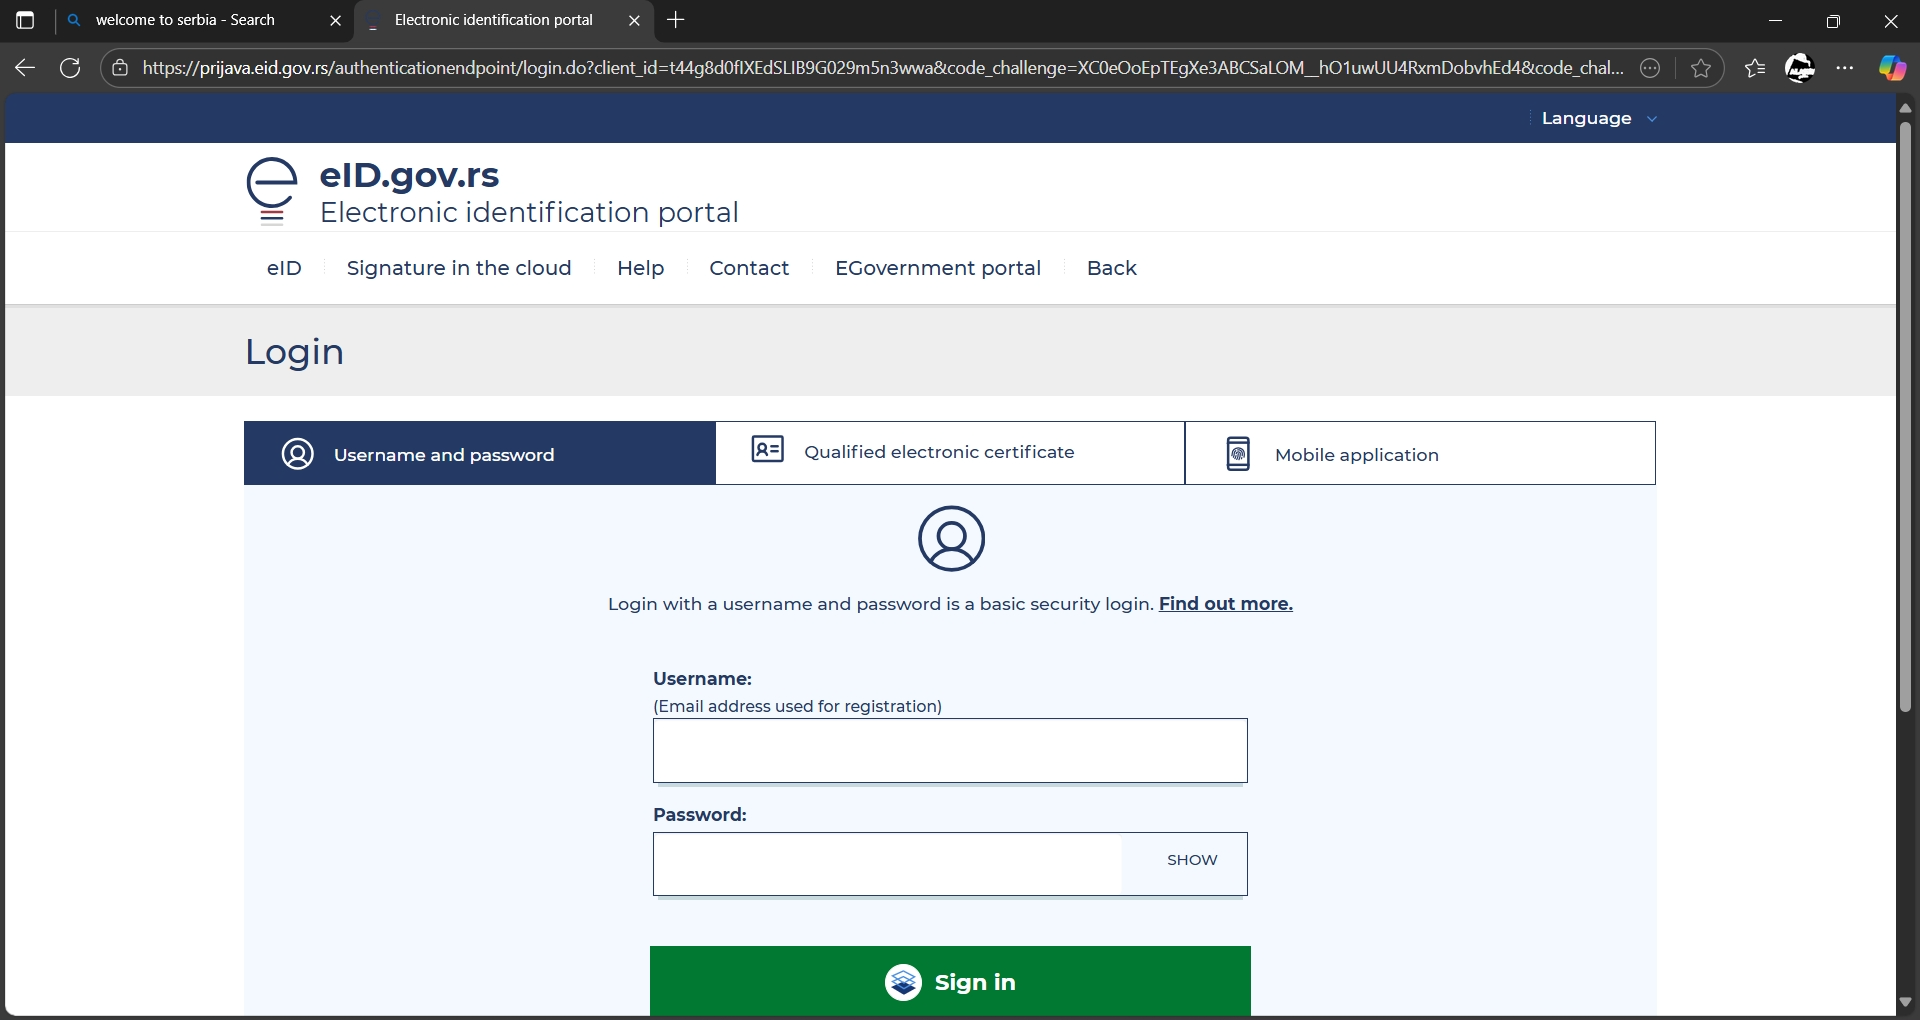Toggle password visibility with SHOW
Screen dimensions: 1920x1020
(x=1192, y=860)
